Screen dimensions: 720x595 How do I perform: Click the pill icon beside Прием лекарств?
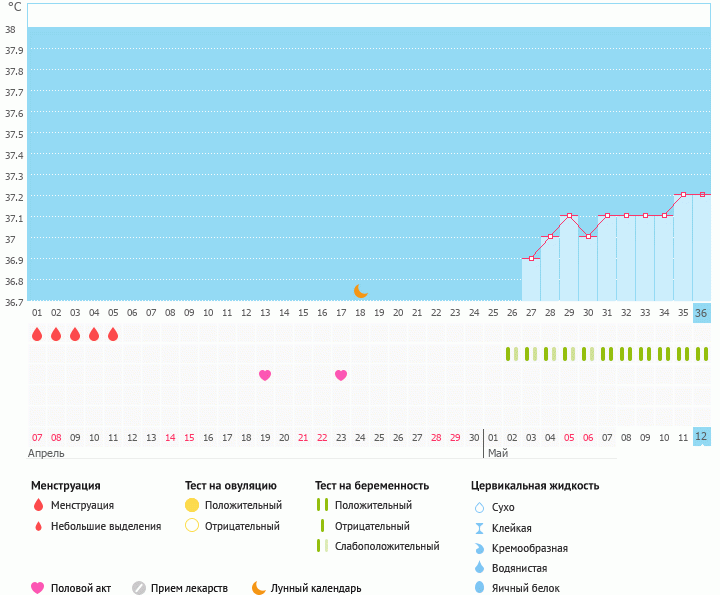tap(139, 588)
